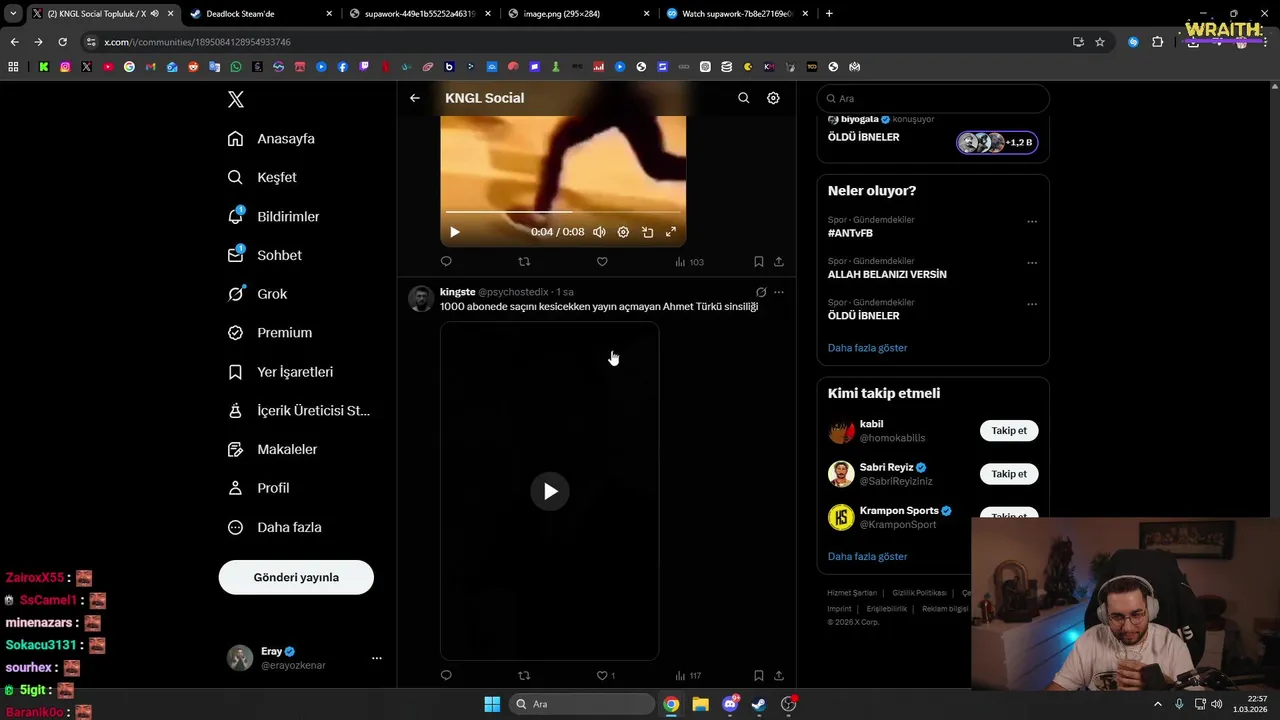Open the Premium page
Image resolution: width=1280 pixels, height=720 pixels.
point(269,333)
